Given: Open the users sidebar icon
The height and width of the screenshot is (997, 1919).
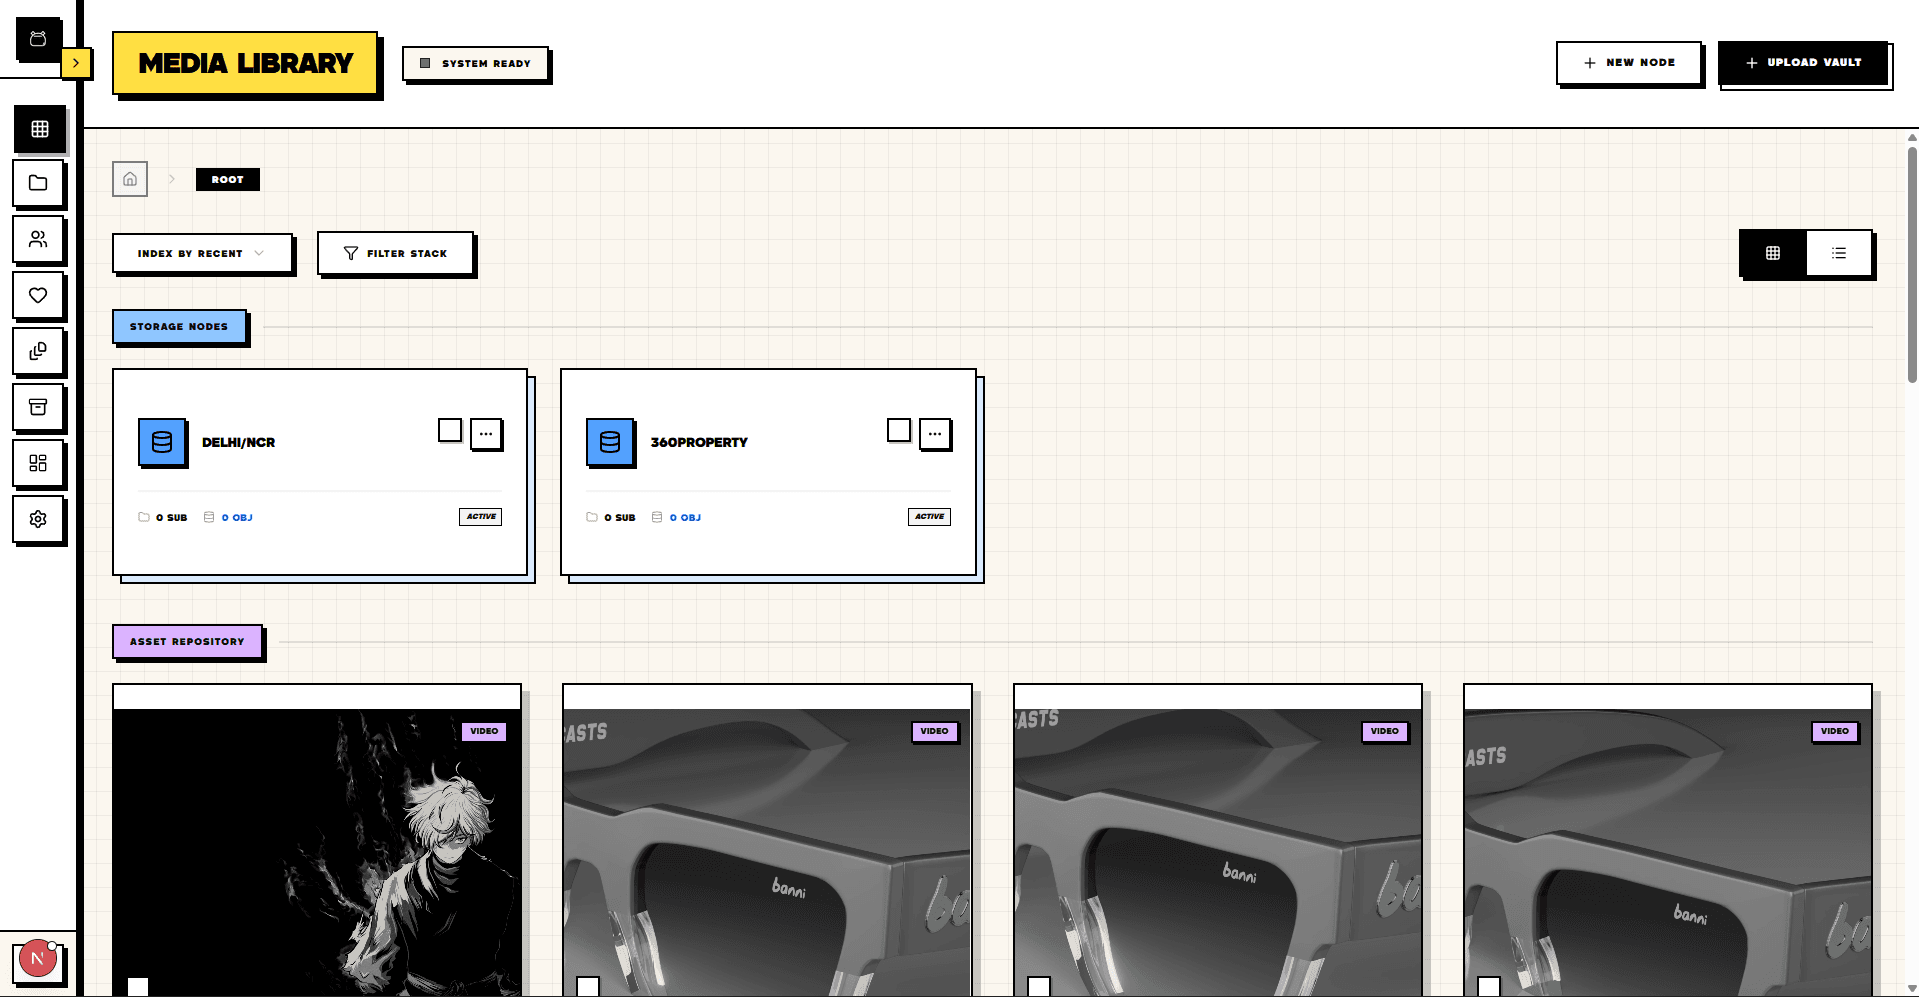Looking at the screenshot, I should tap(39, 239).
